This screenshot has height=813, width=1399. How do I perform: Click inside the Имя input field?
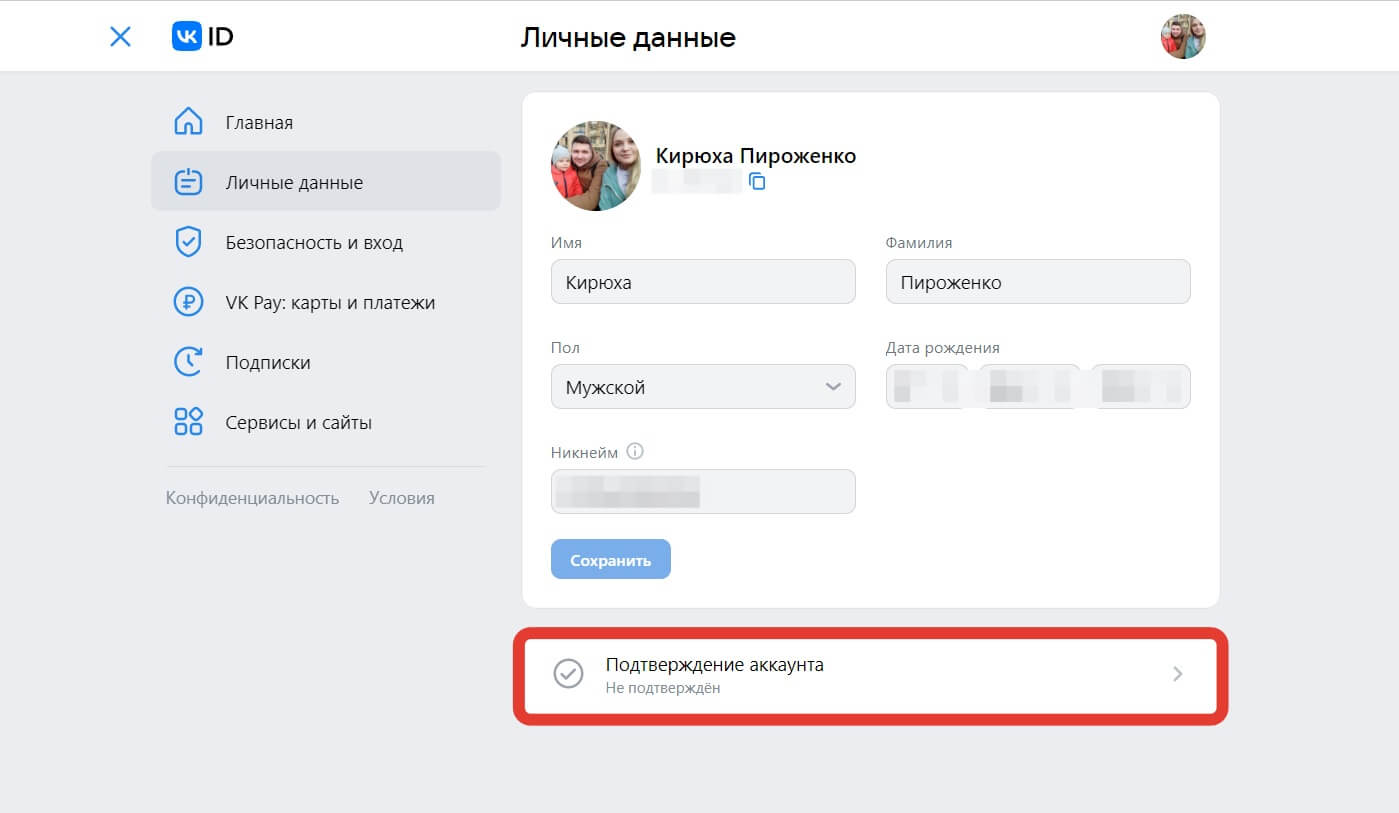point(702,281)
